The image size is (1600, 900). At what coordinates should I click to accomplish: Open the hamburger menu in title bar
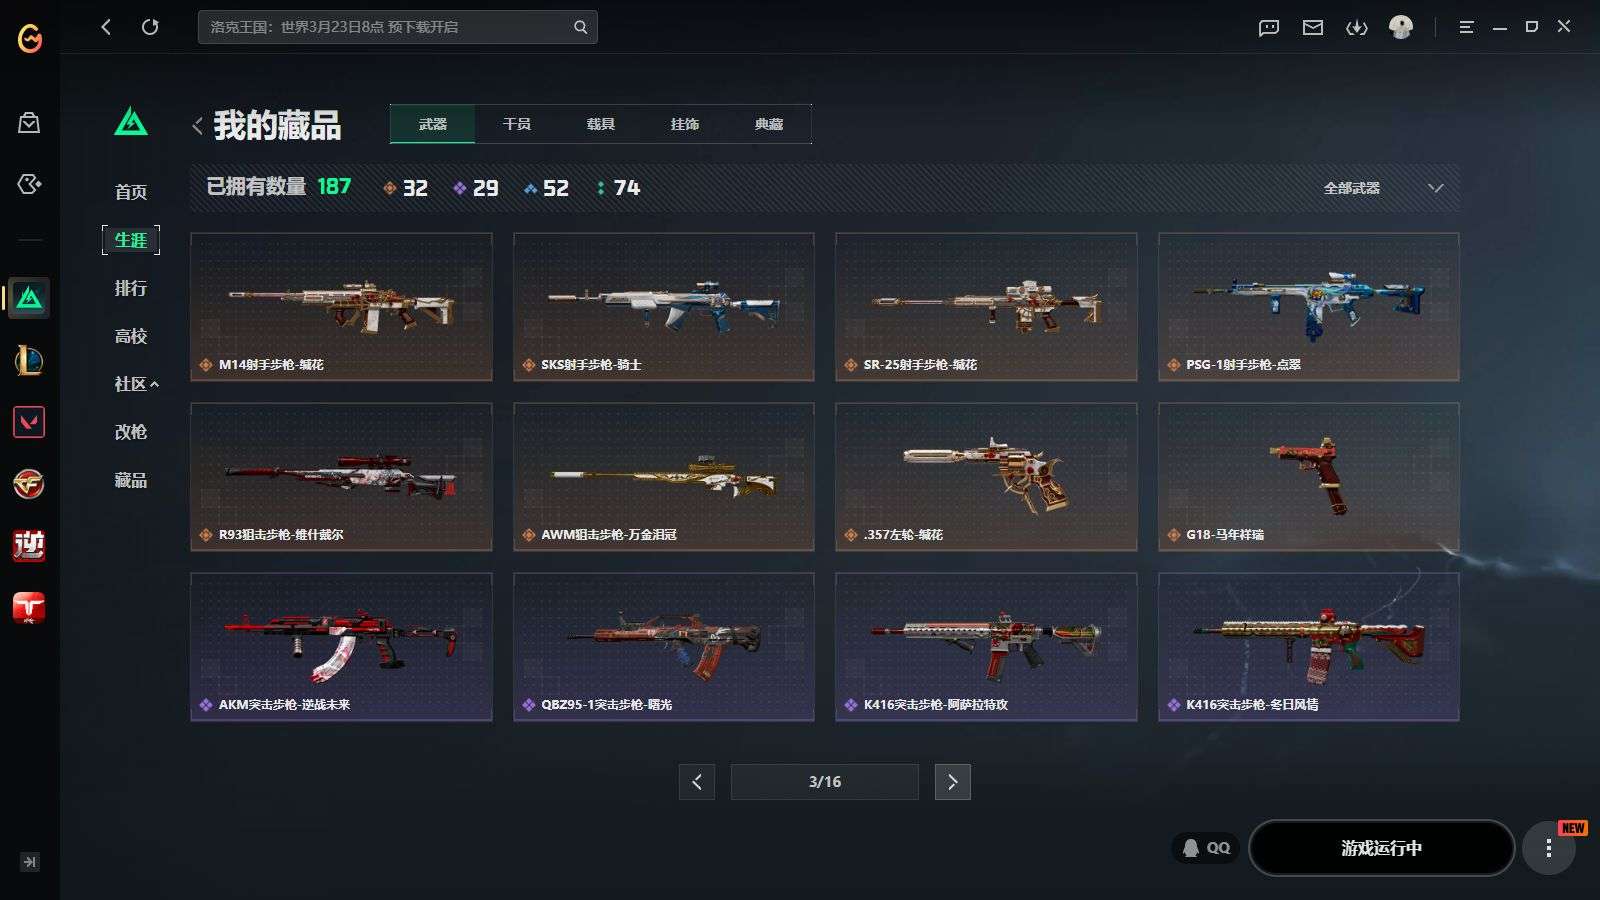pos(1466,27)
